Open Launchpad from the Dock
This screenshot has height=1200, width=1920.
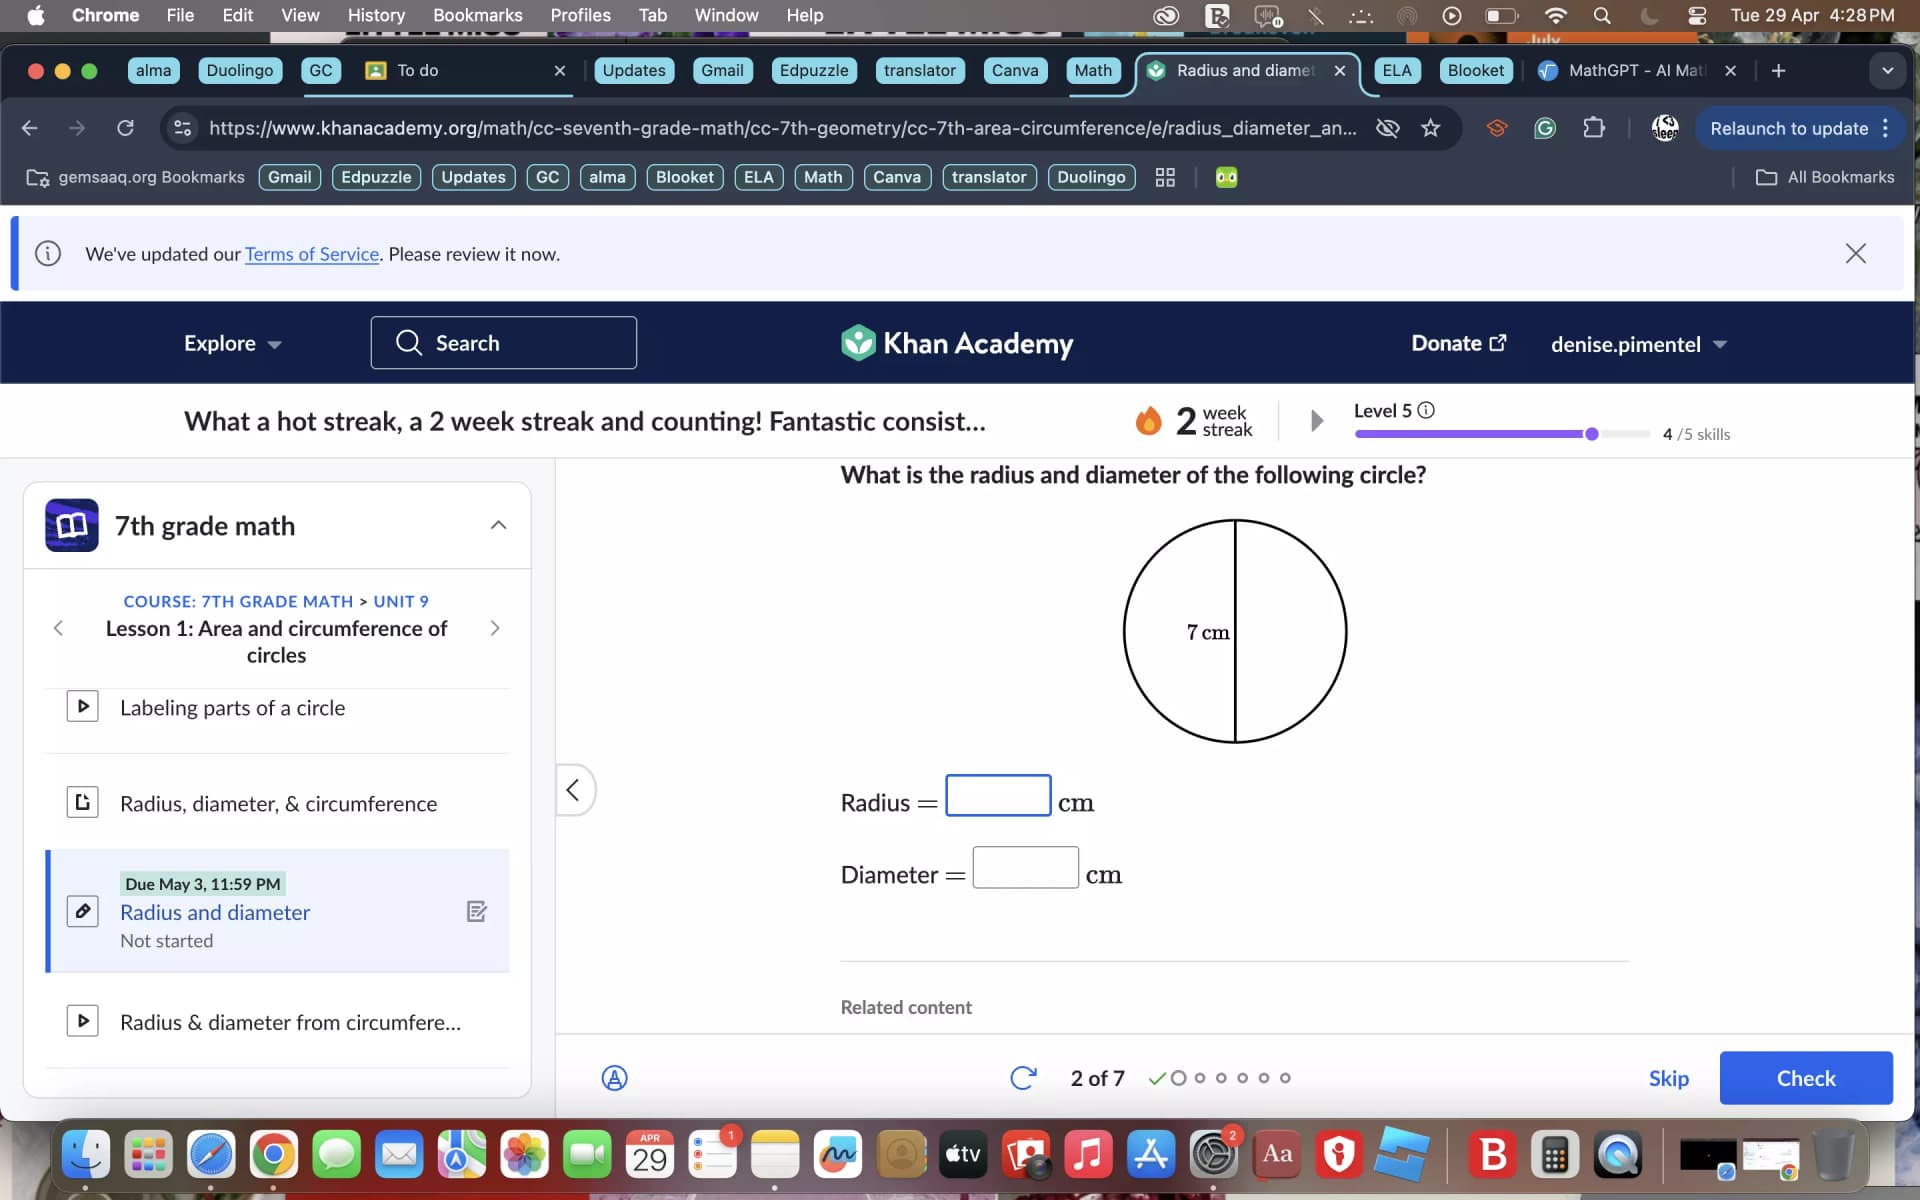148,1154
